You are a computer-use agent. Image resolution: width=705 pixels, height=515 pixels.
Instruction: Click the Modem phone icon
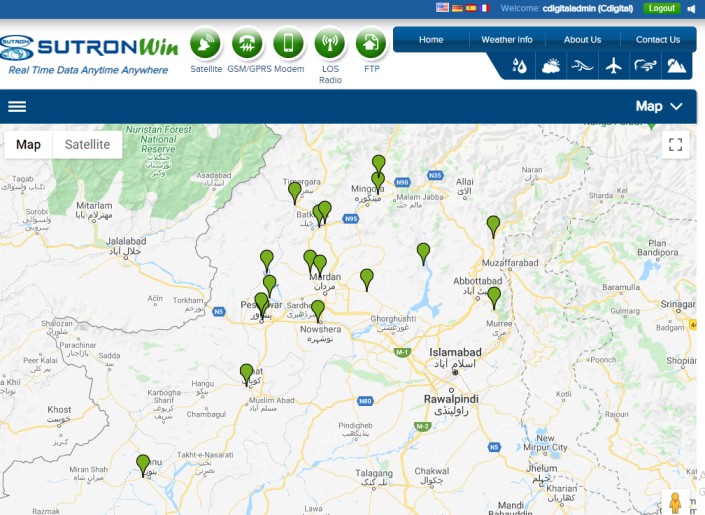tap(288, 44)
